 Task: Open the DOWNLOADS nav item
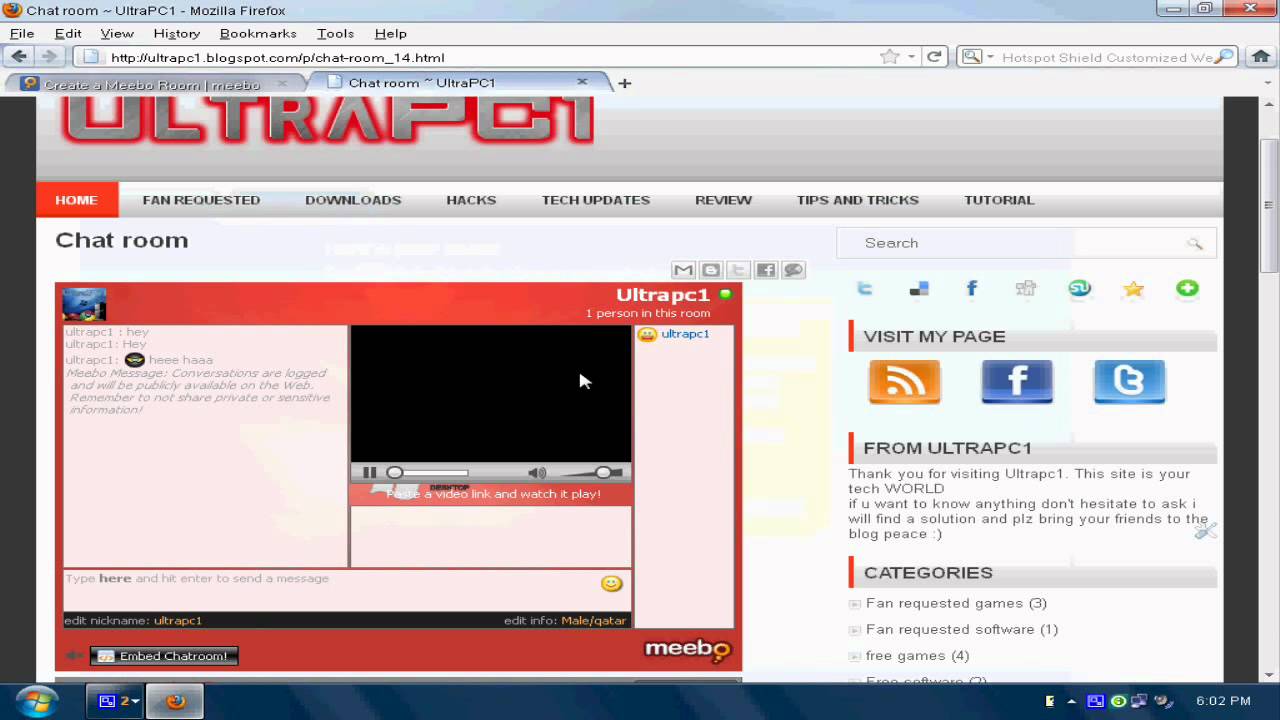click(353, 200)
